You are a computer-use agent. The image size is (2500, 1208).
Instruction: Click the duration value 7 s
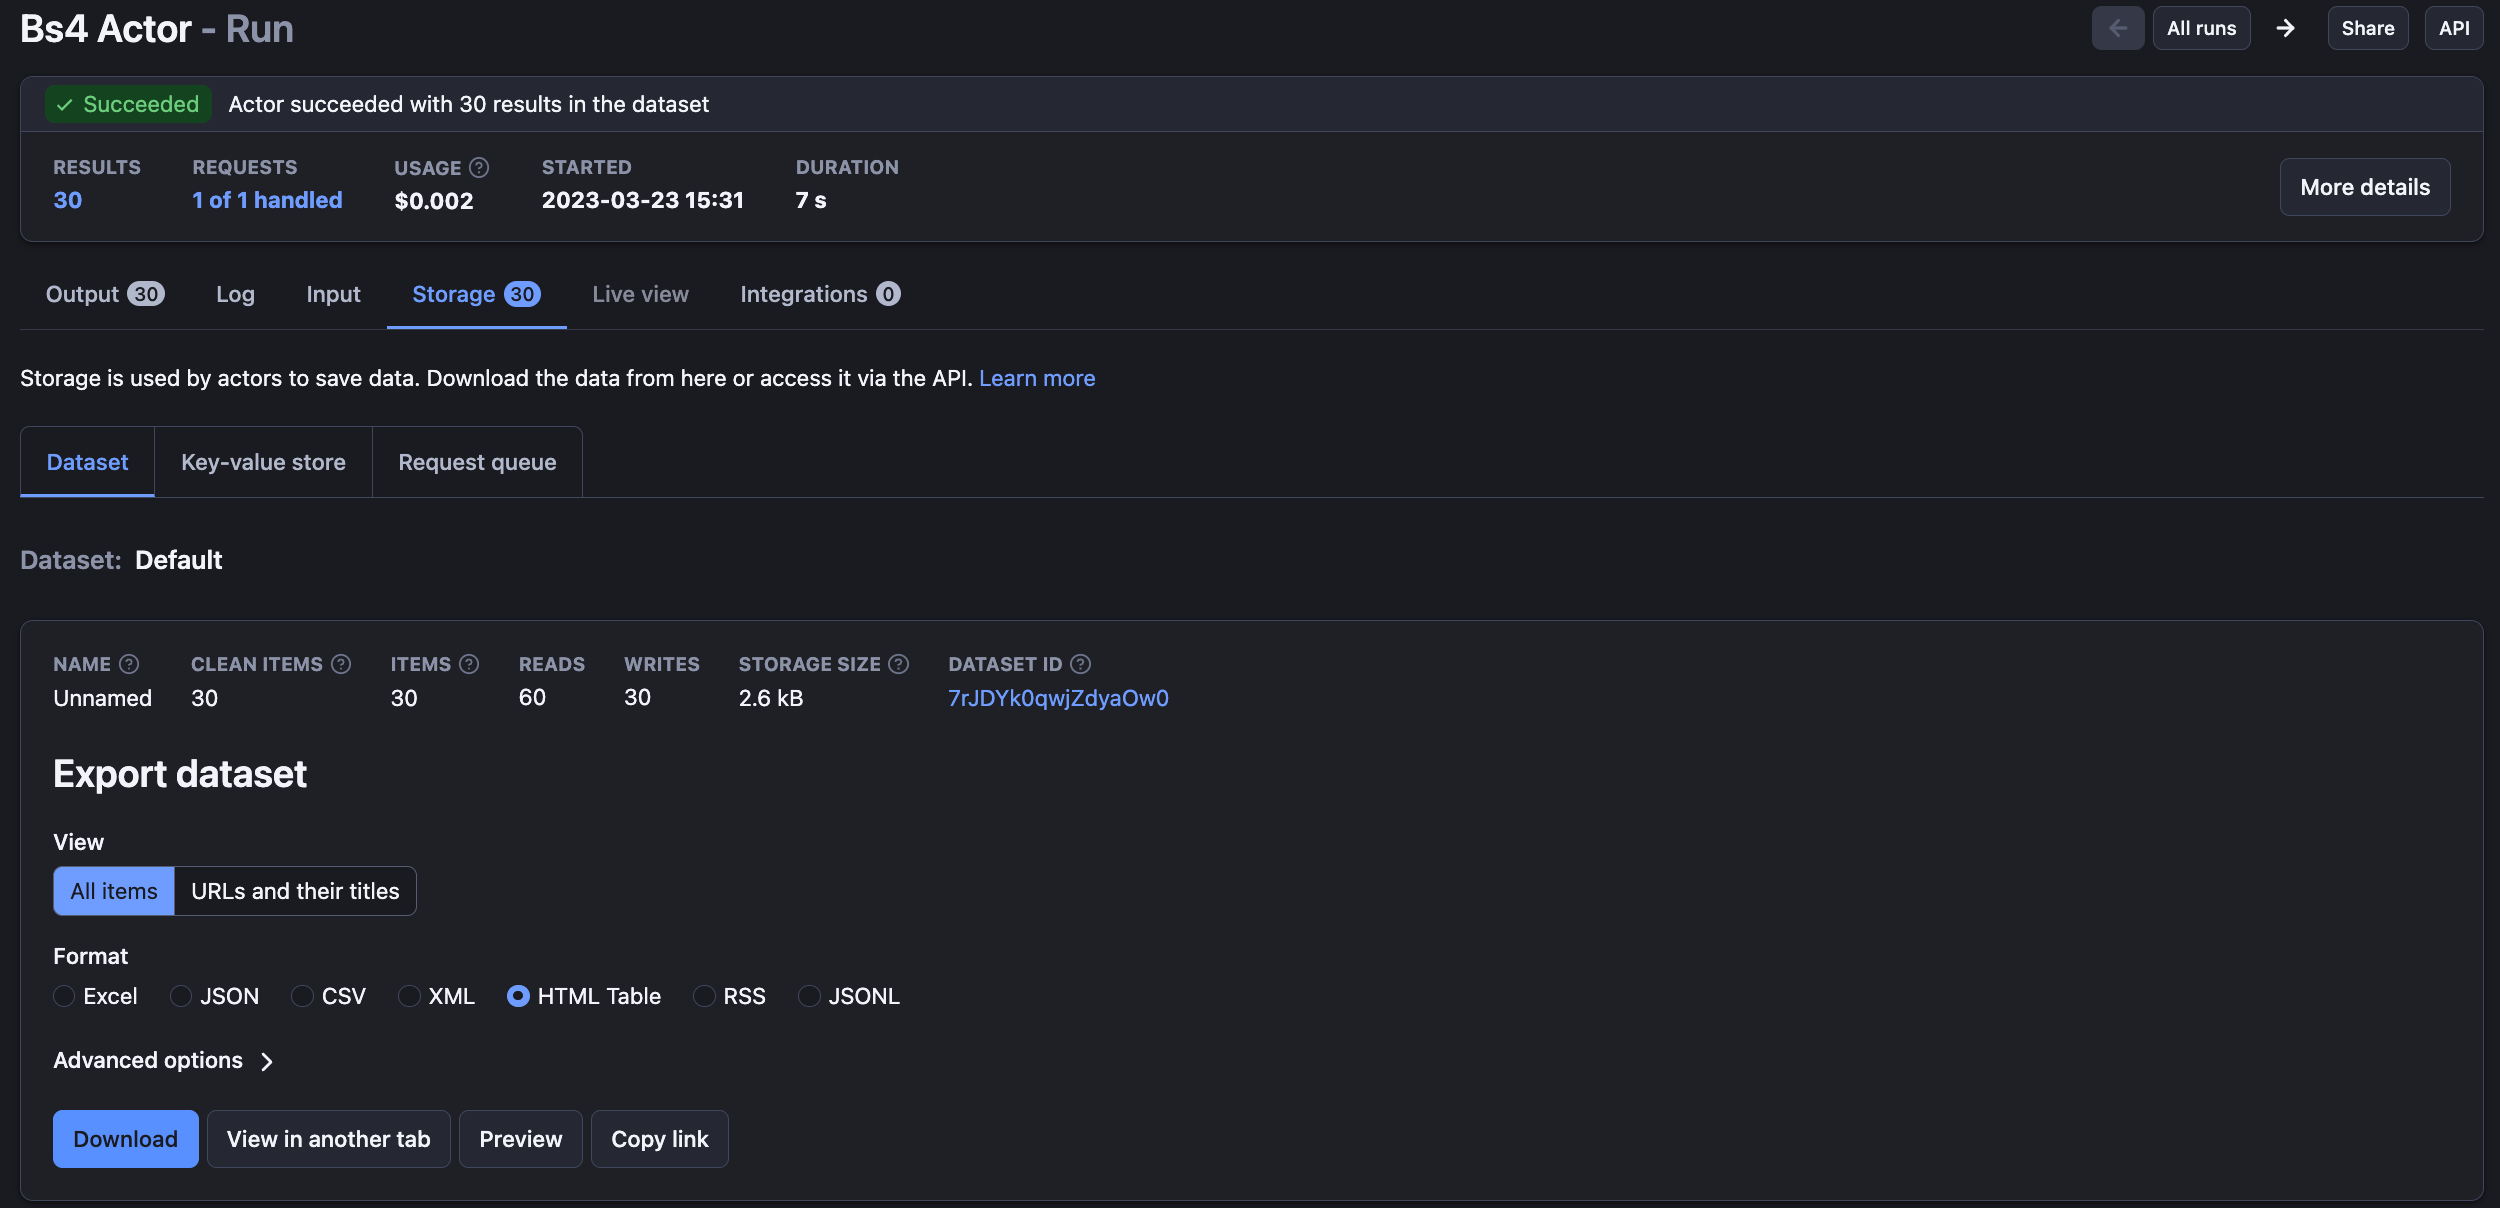[x=811, y=200]
